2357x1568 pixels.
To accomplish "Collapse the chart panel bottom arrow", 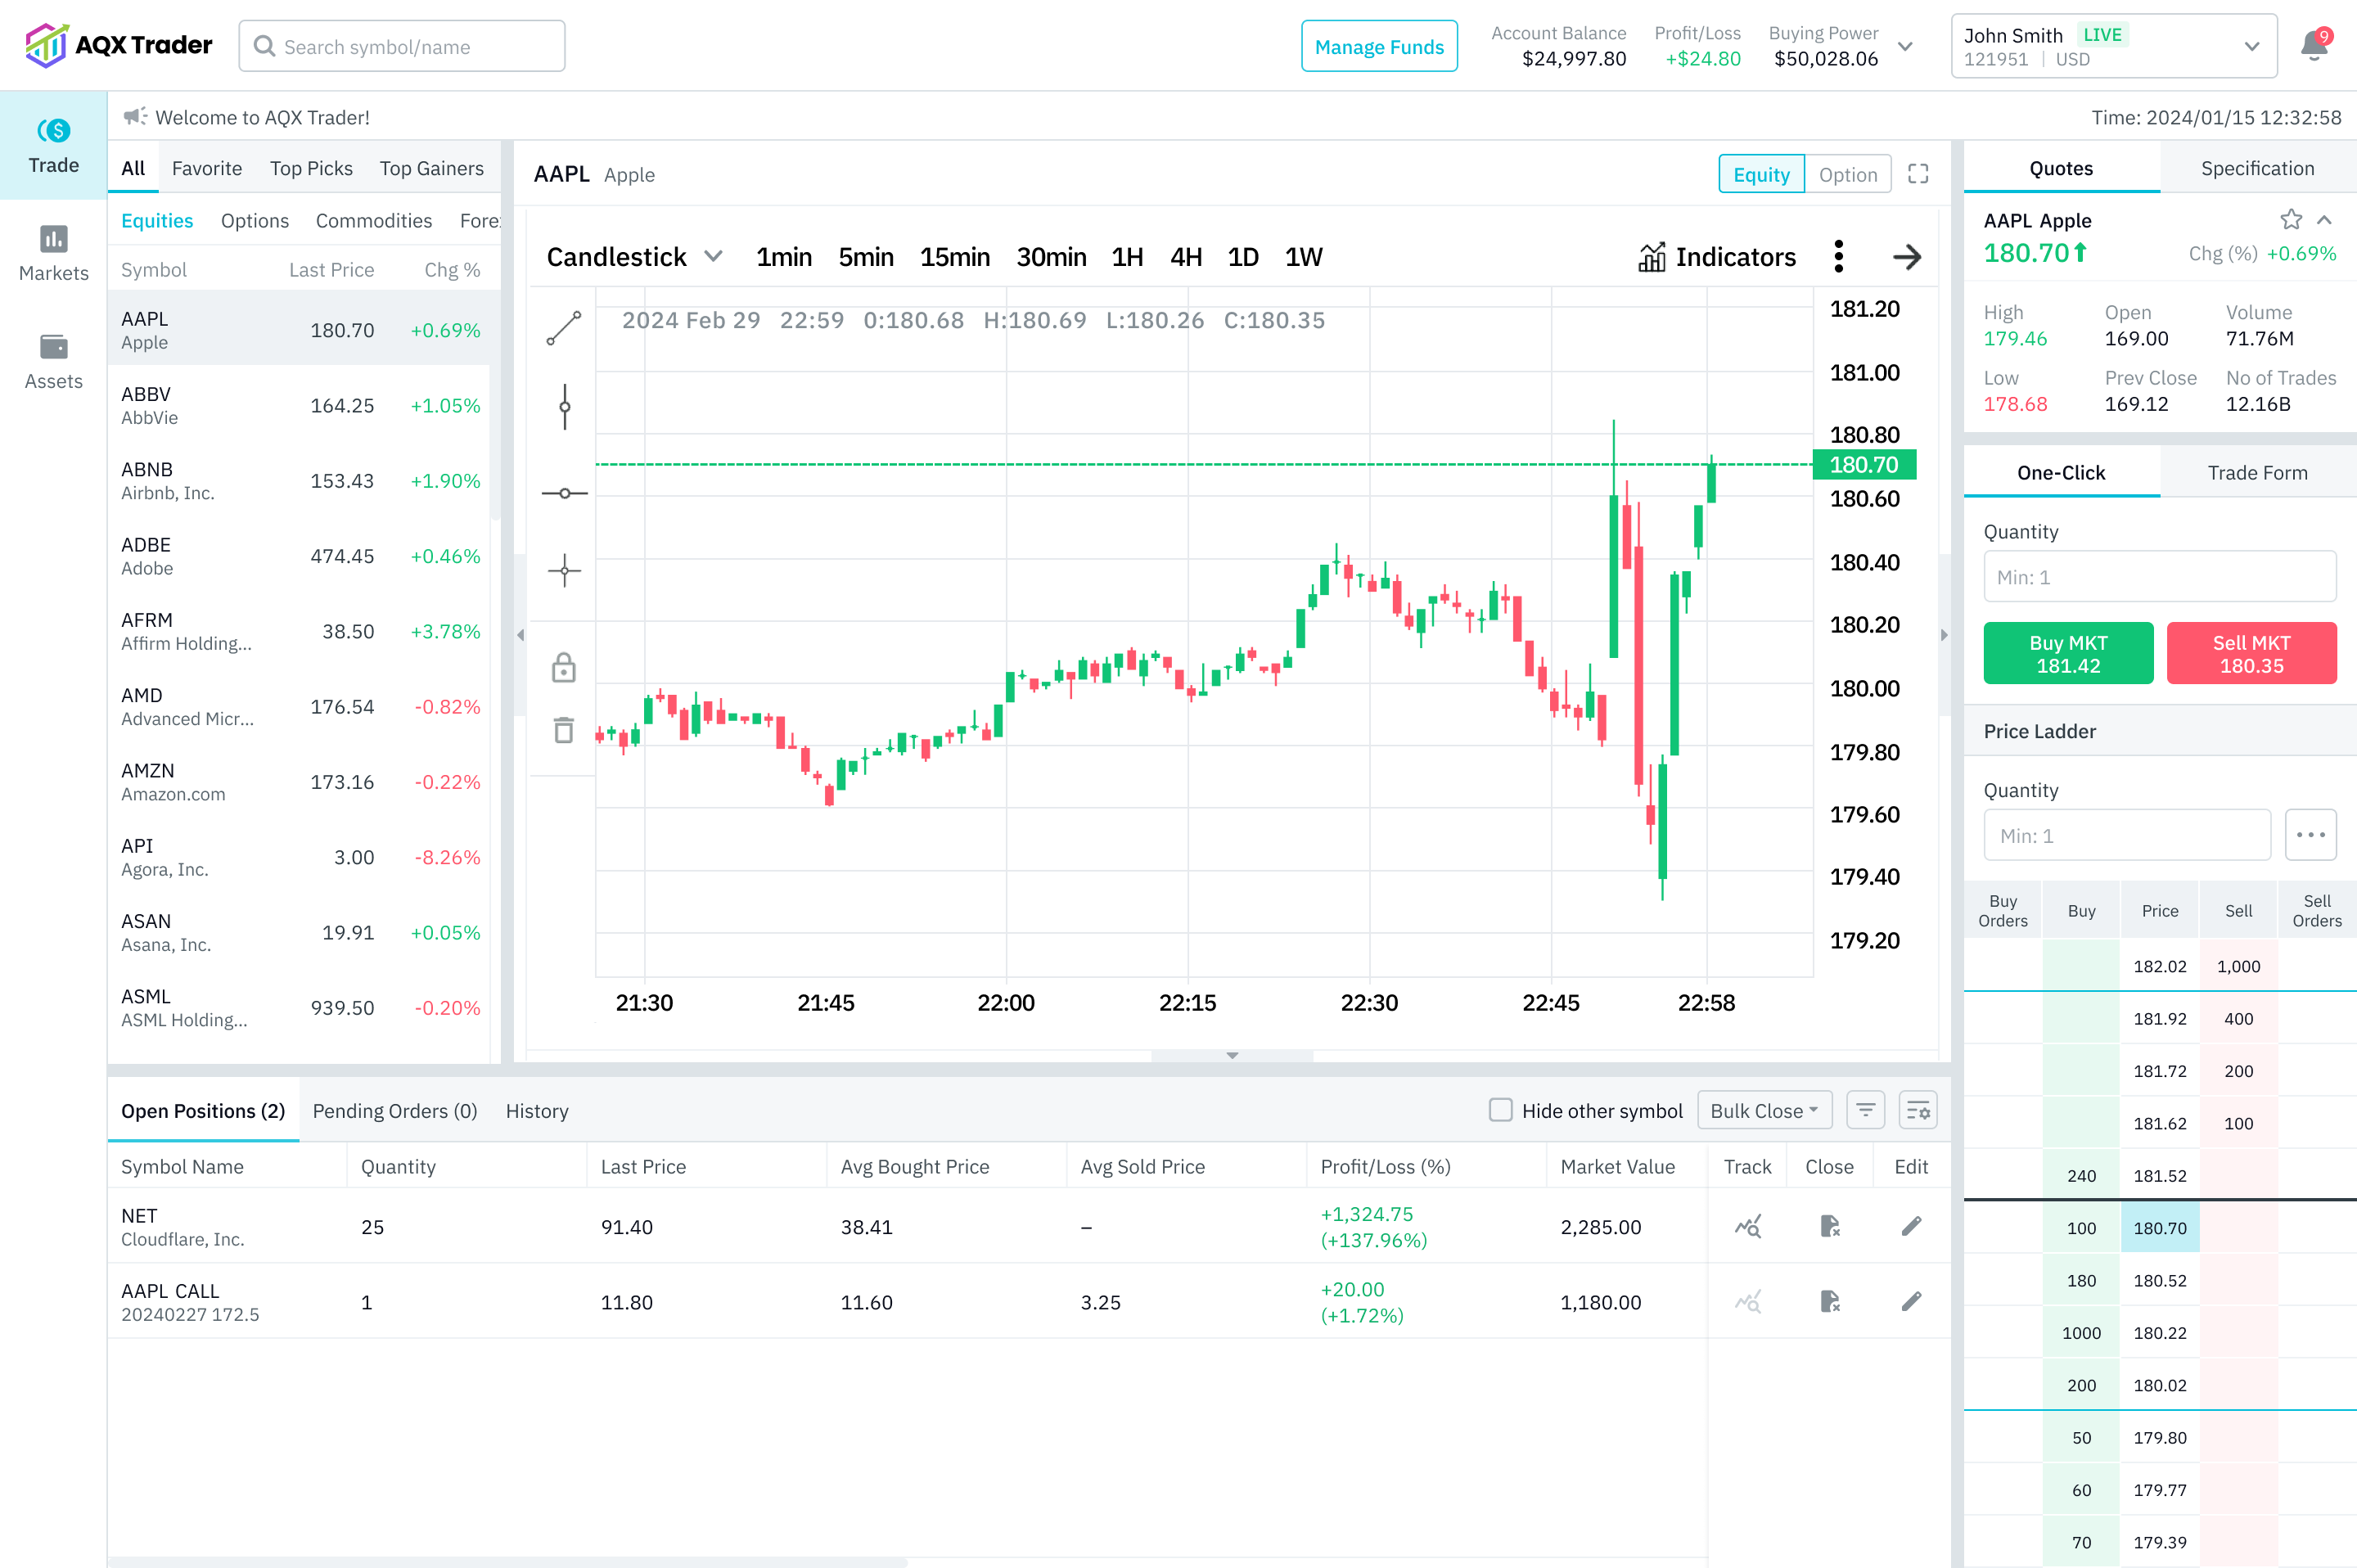I will [x=1232, y=1055].
